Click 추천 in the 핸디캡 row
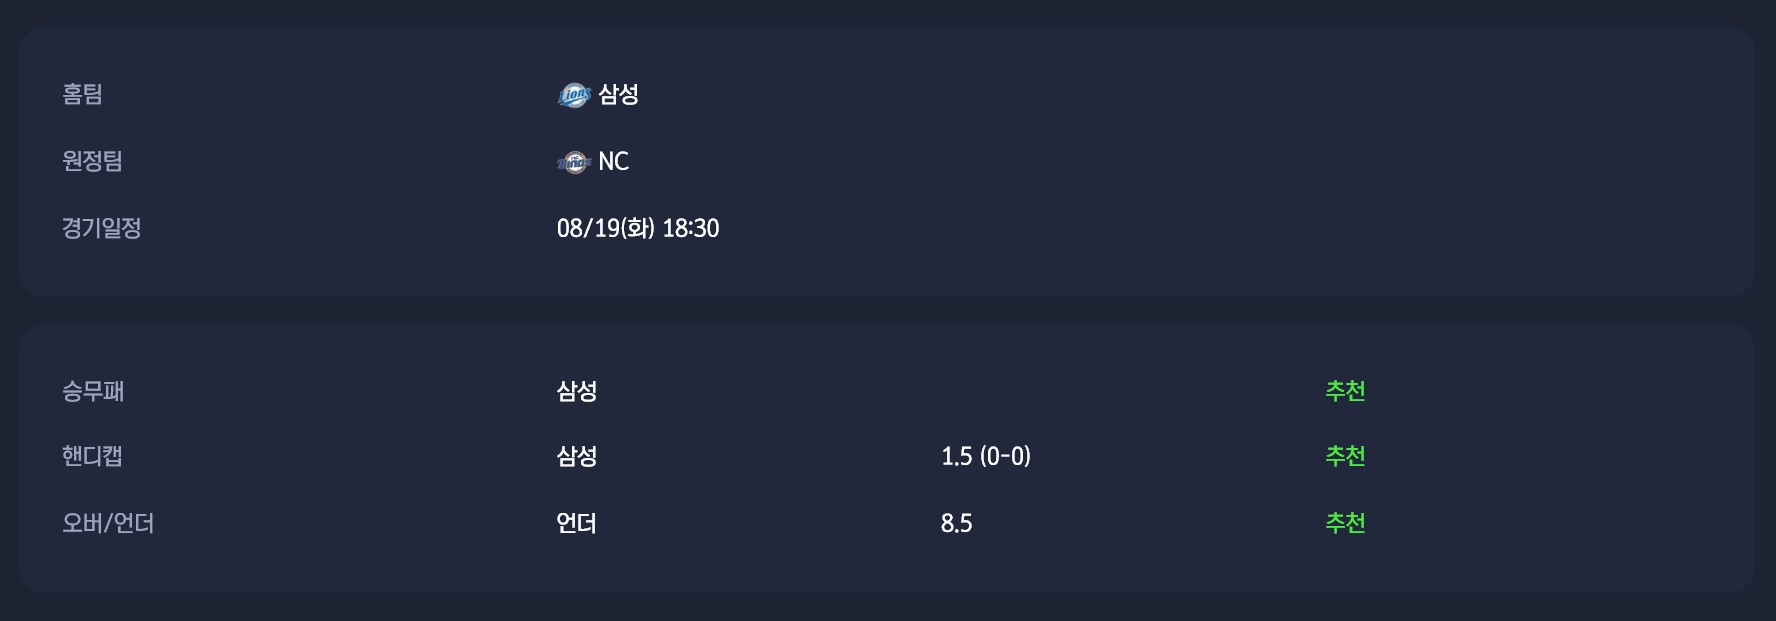Viewport: 1776px width, 621px height. point(1345,456)
